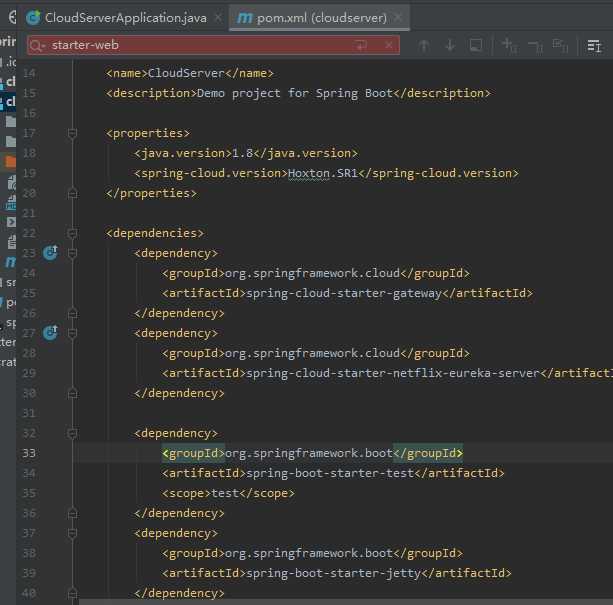Collapse fold marker at line 40
This screenshot has width=613, height=605.
click(x=72, y=593)
